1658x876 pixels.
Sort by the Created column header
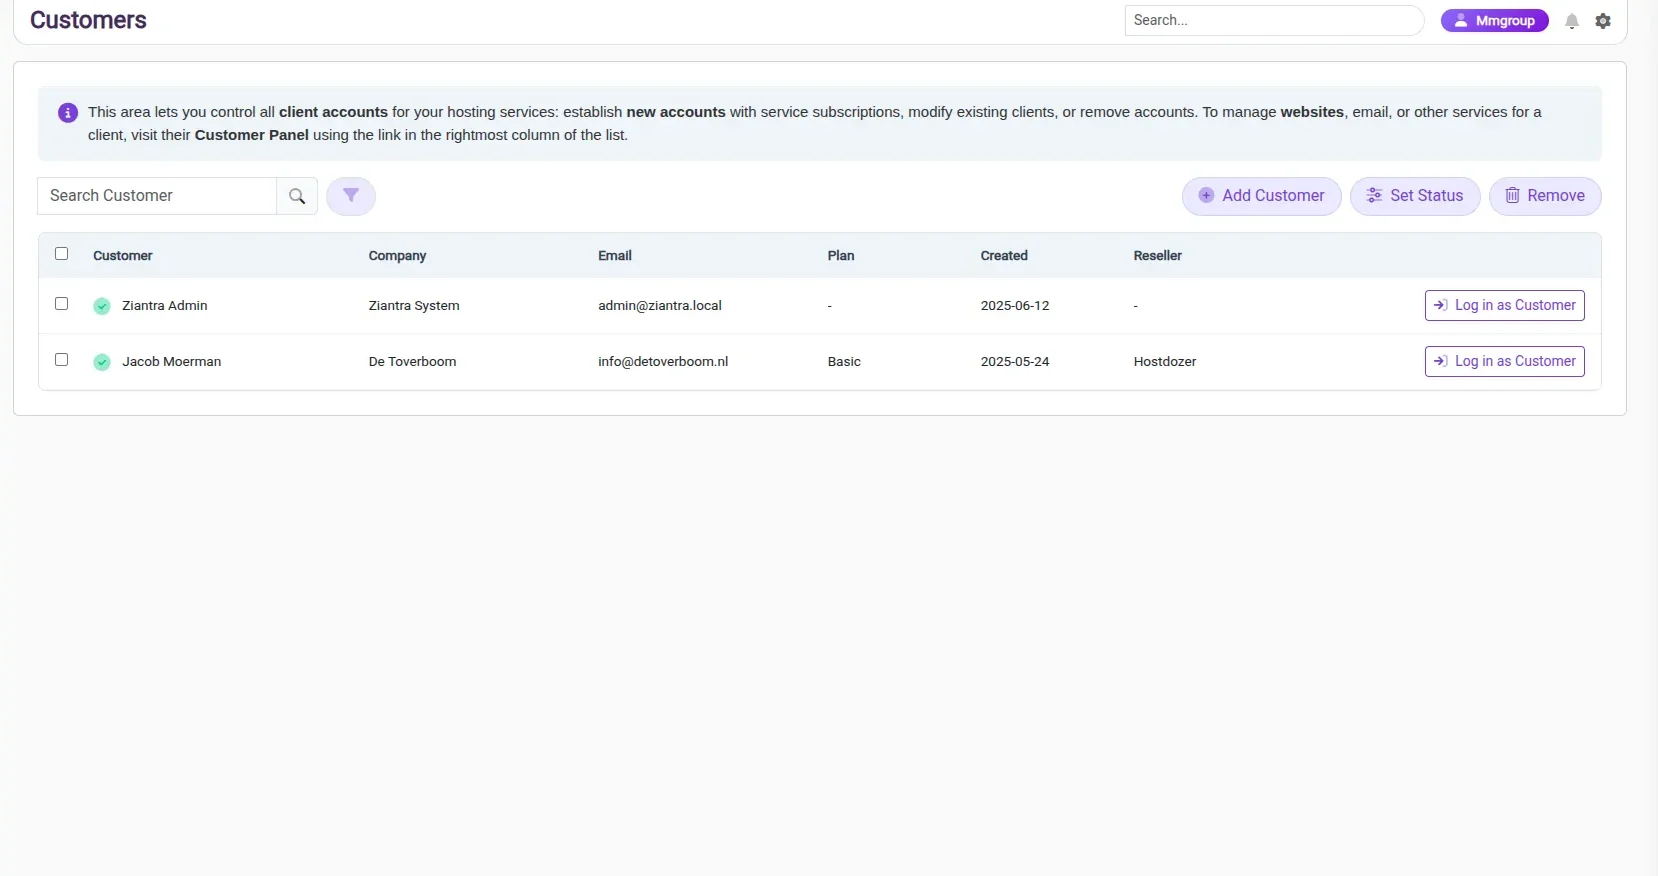1004,256
